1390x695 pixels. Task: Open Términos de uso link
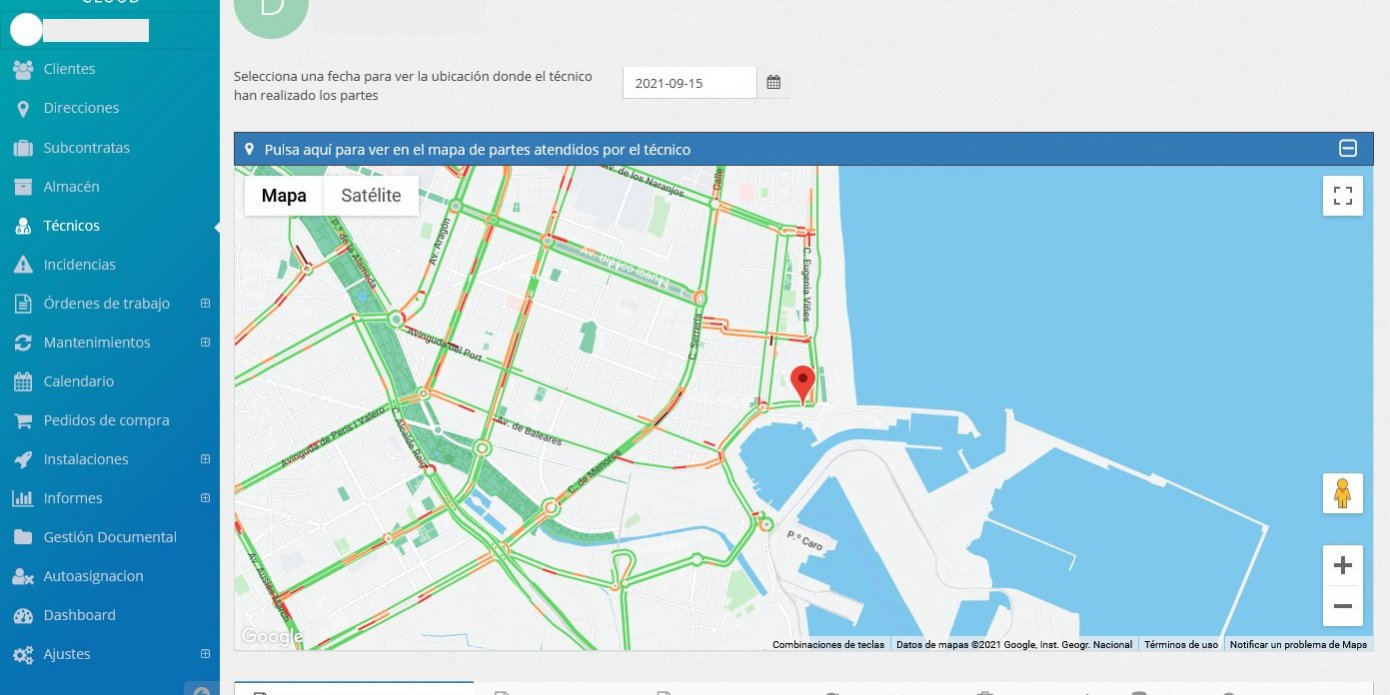[1181, 644]
